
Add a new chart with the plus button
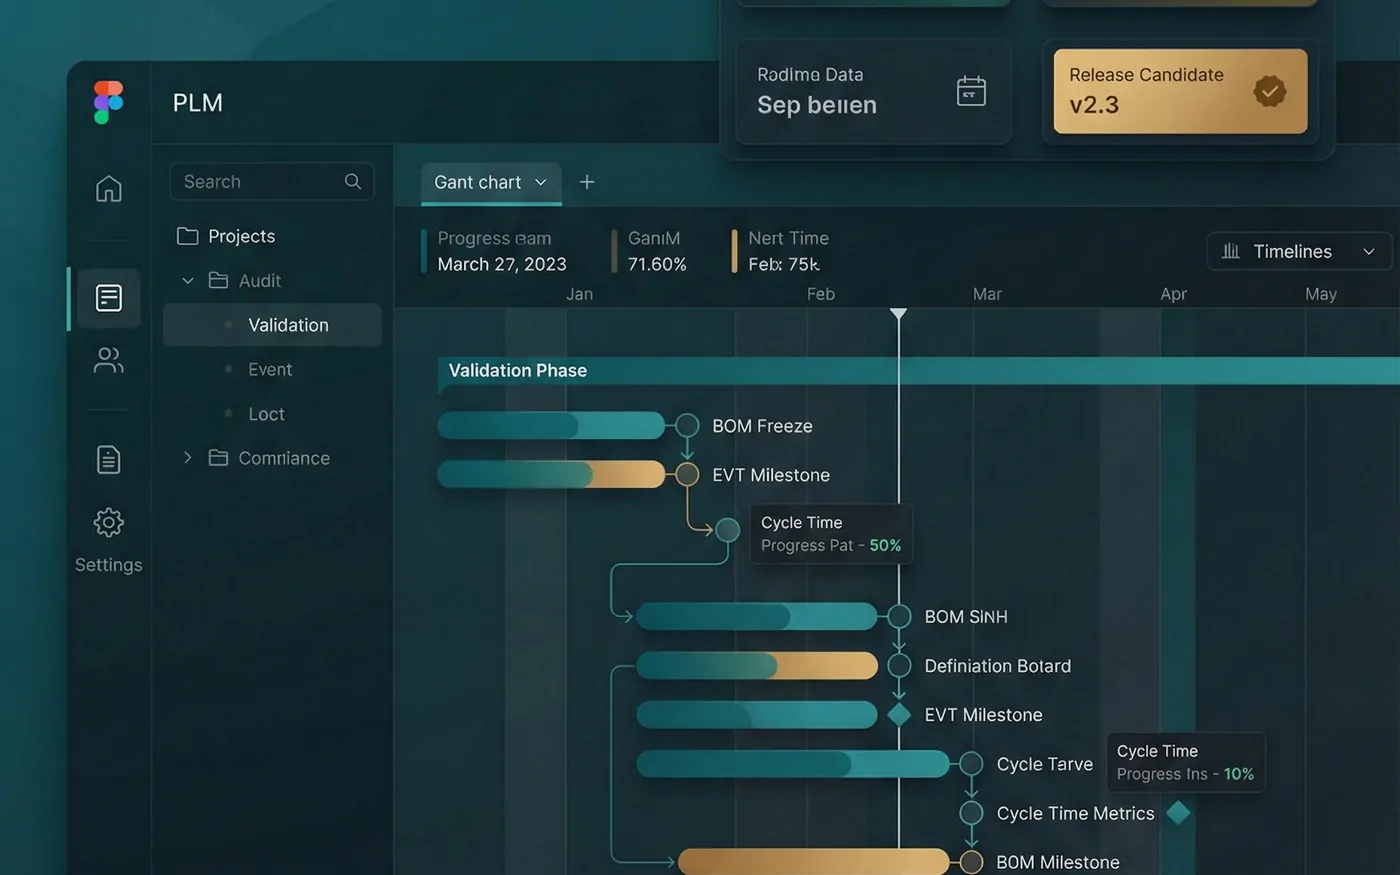click(x=587, y=182)
